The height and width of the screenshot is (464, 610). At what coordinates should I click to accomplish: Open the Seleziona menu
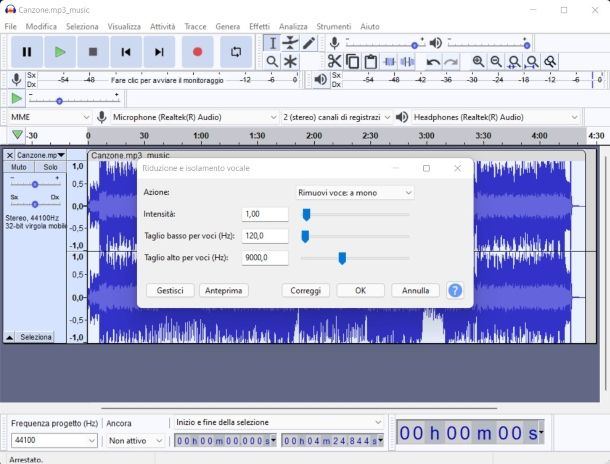point(82,26)
